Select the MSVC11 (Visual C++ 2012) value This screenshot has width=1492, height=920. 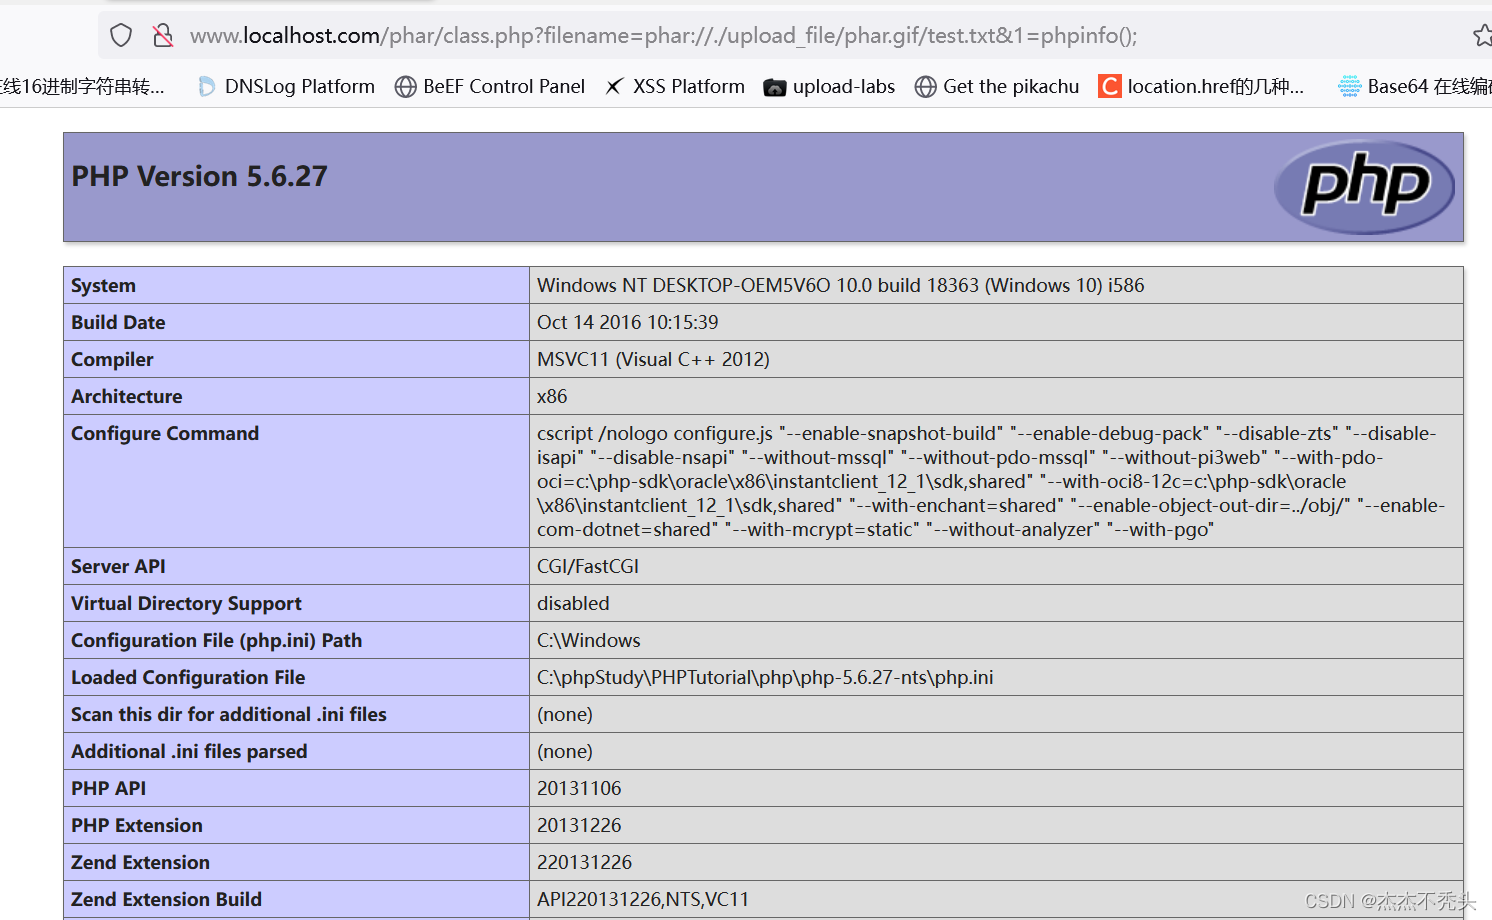[653, 360]
